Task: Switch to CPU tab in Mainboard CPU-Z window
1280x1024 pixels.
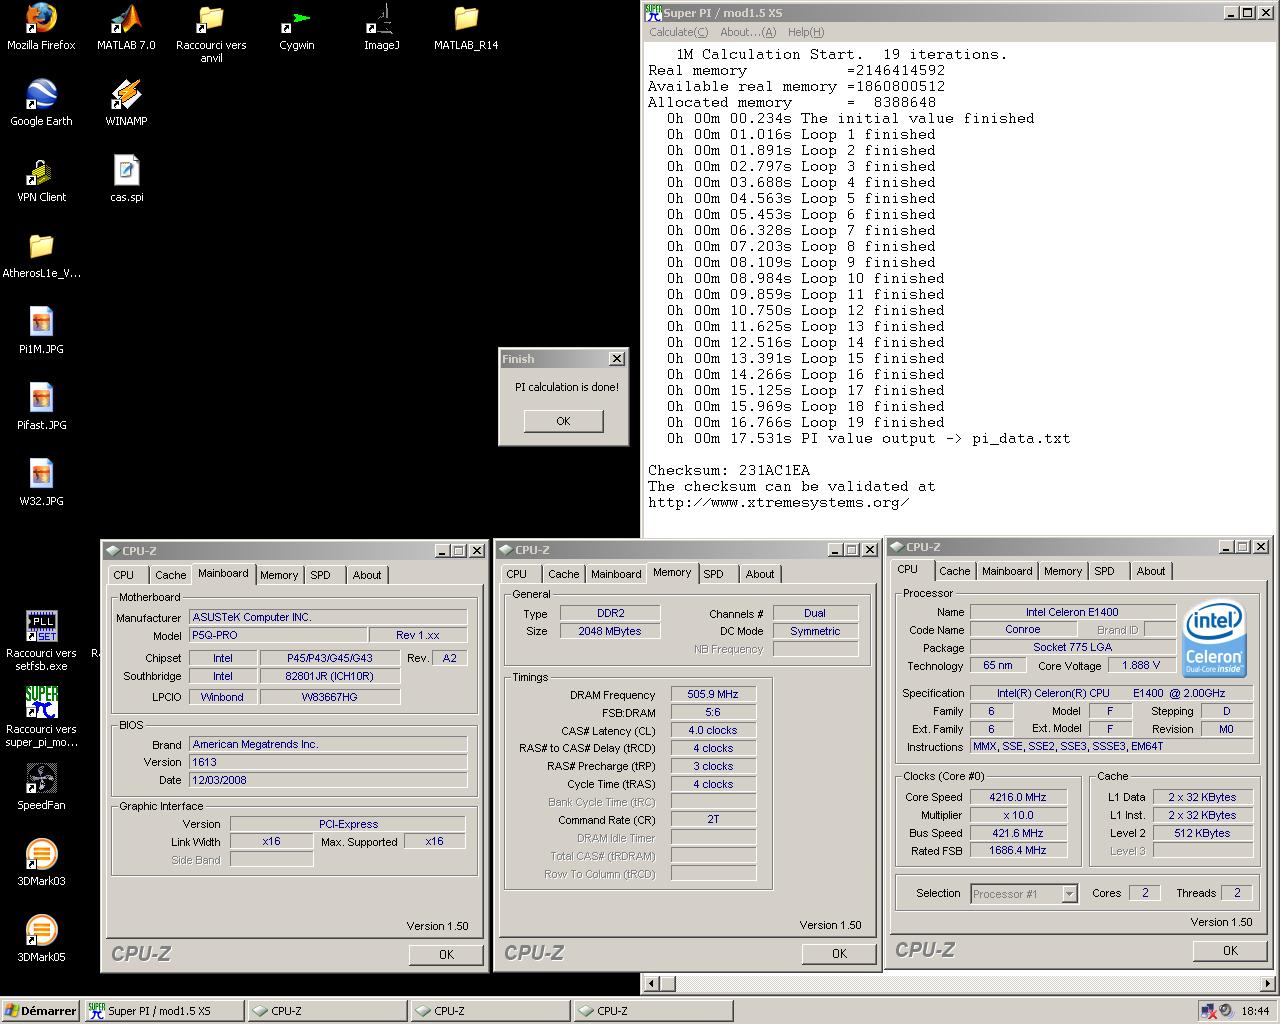Action: coord(124,575)
